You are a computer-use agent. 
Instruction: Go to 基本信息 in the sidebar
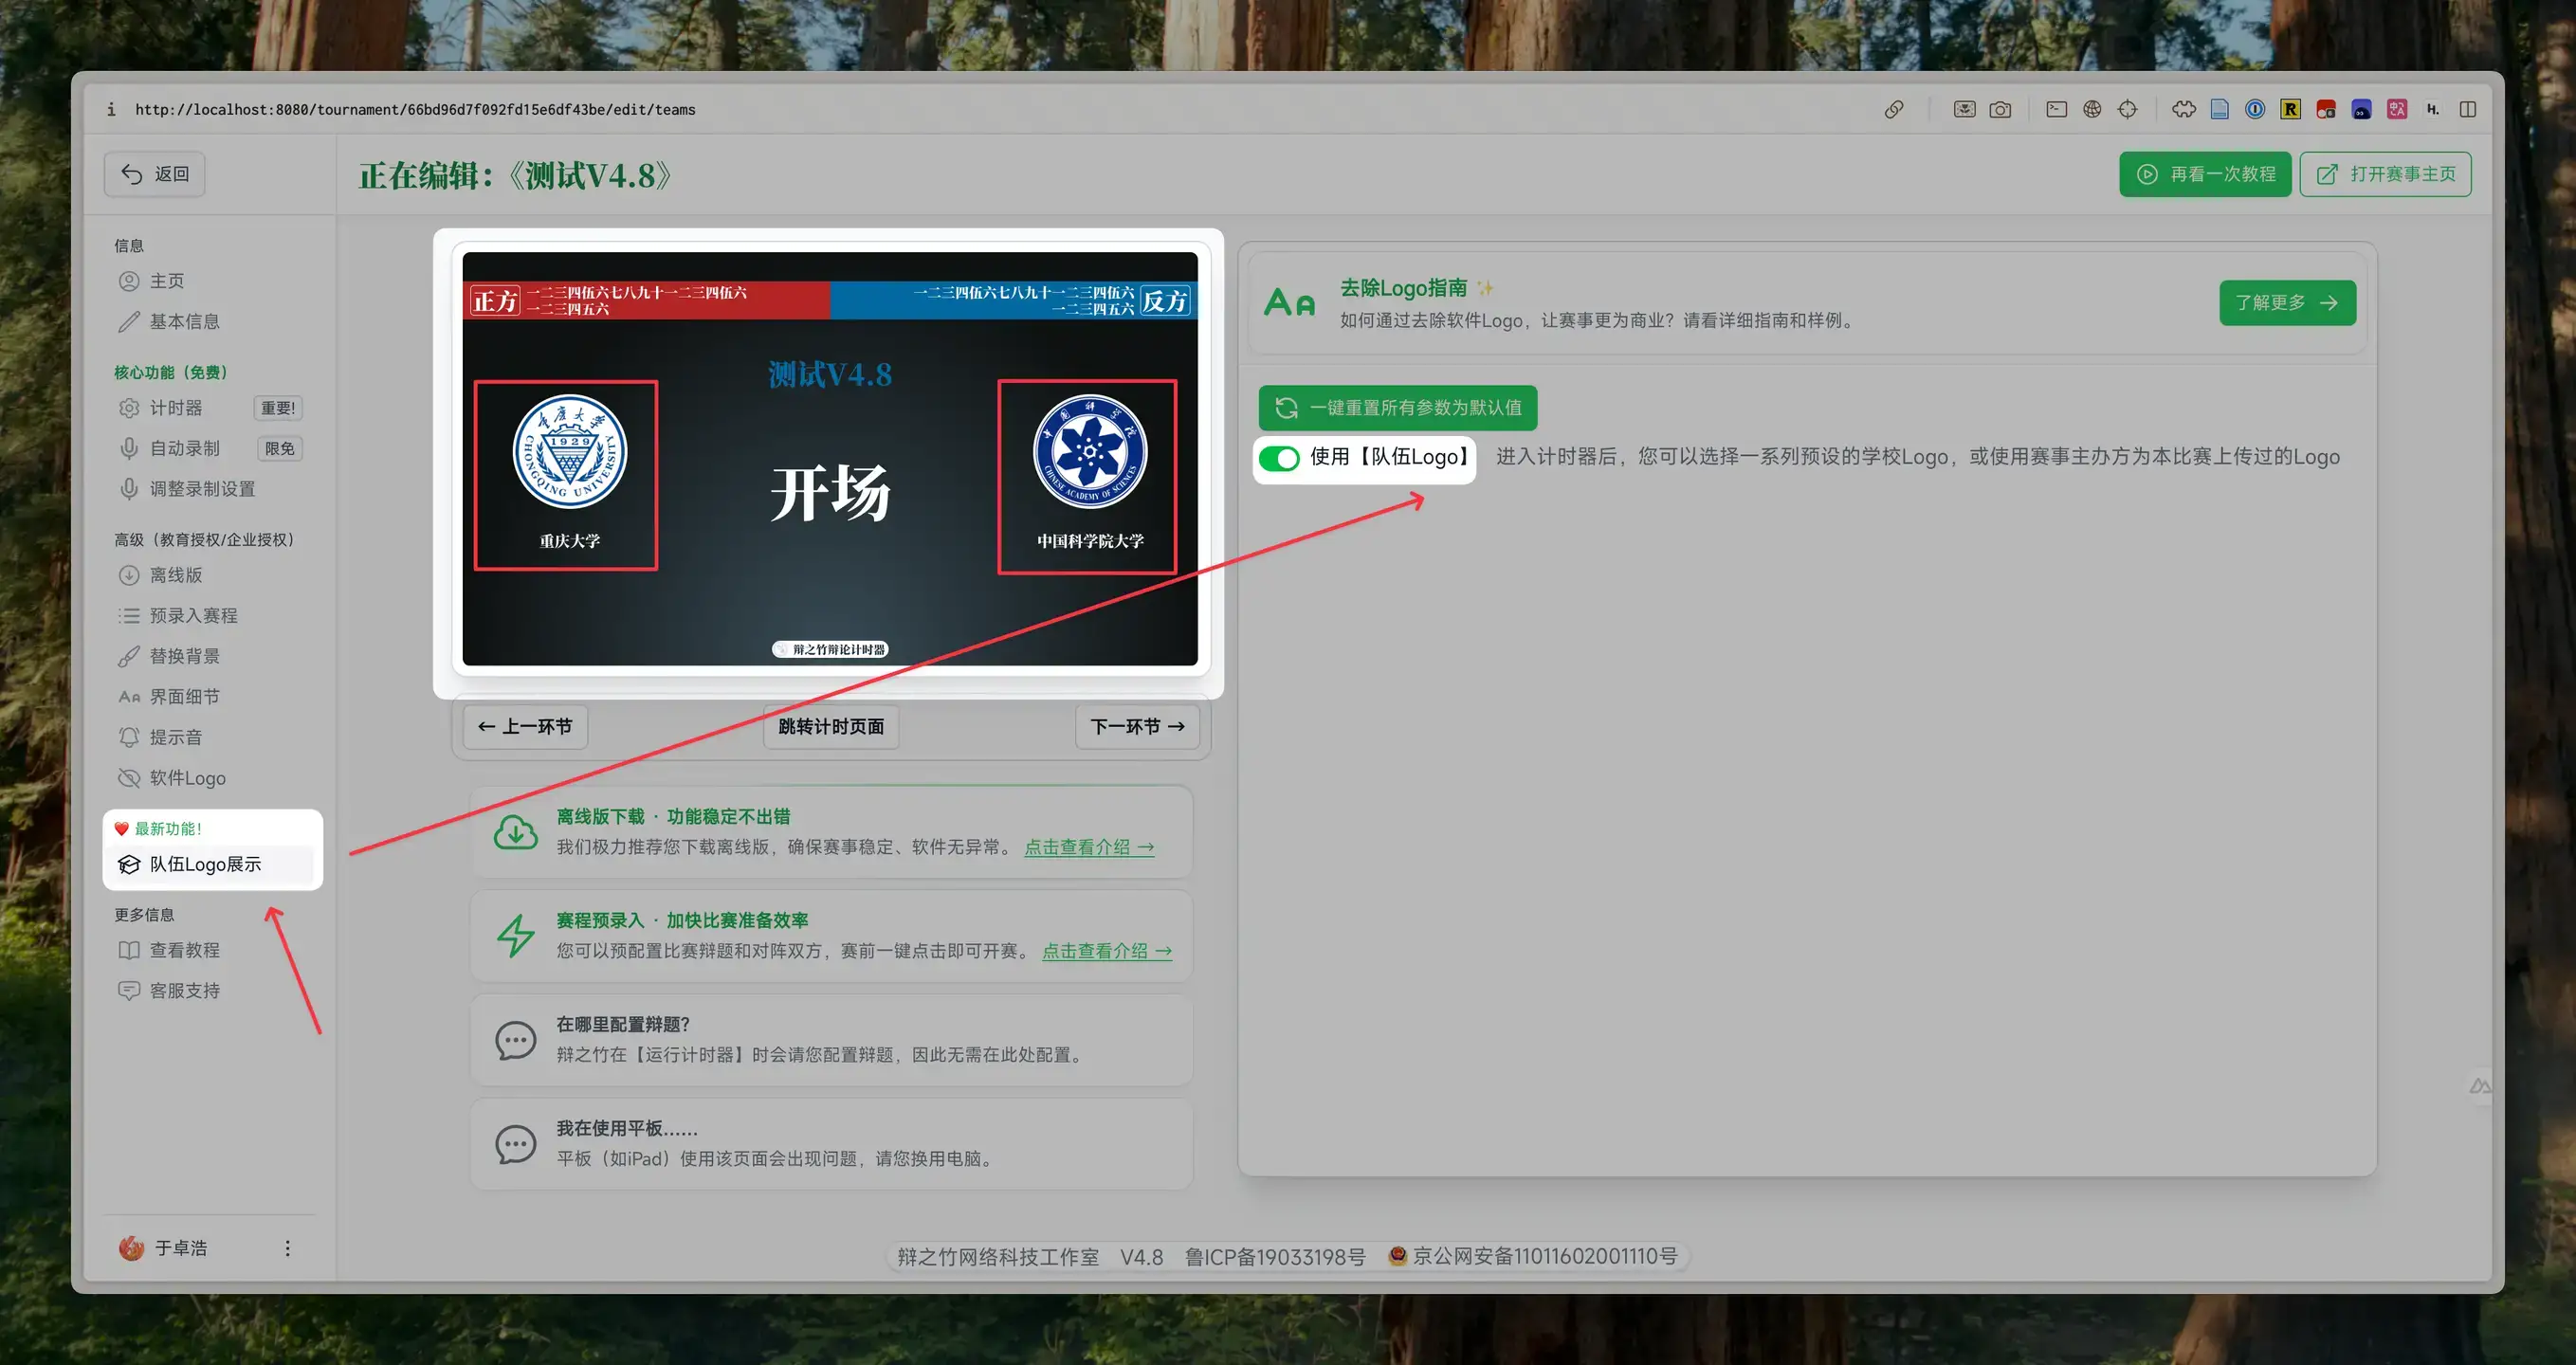tap(208, 321)
